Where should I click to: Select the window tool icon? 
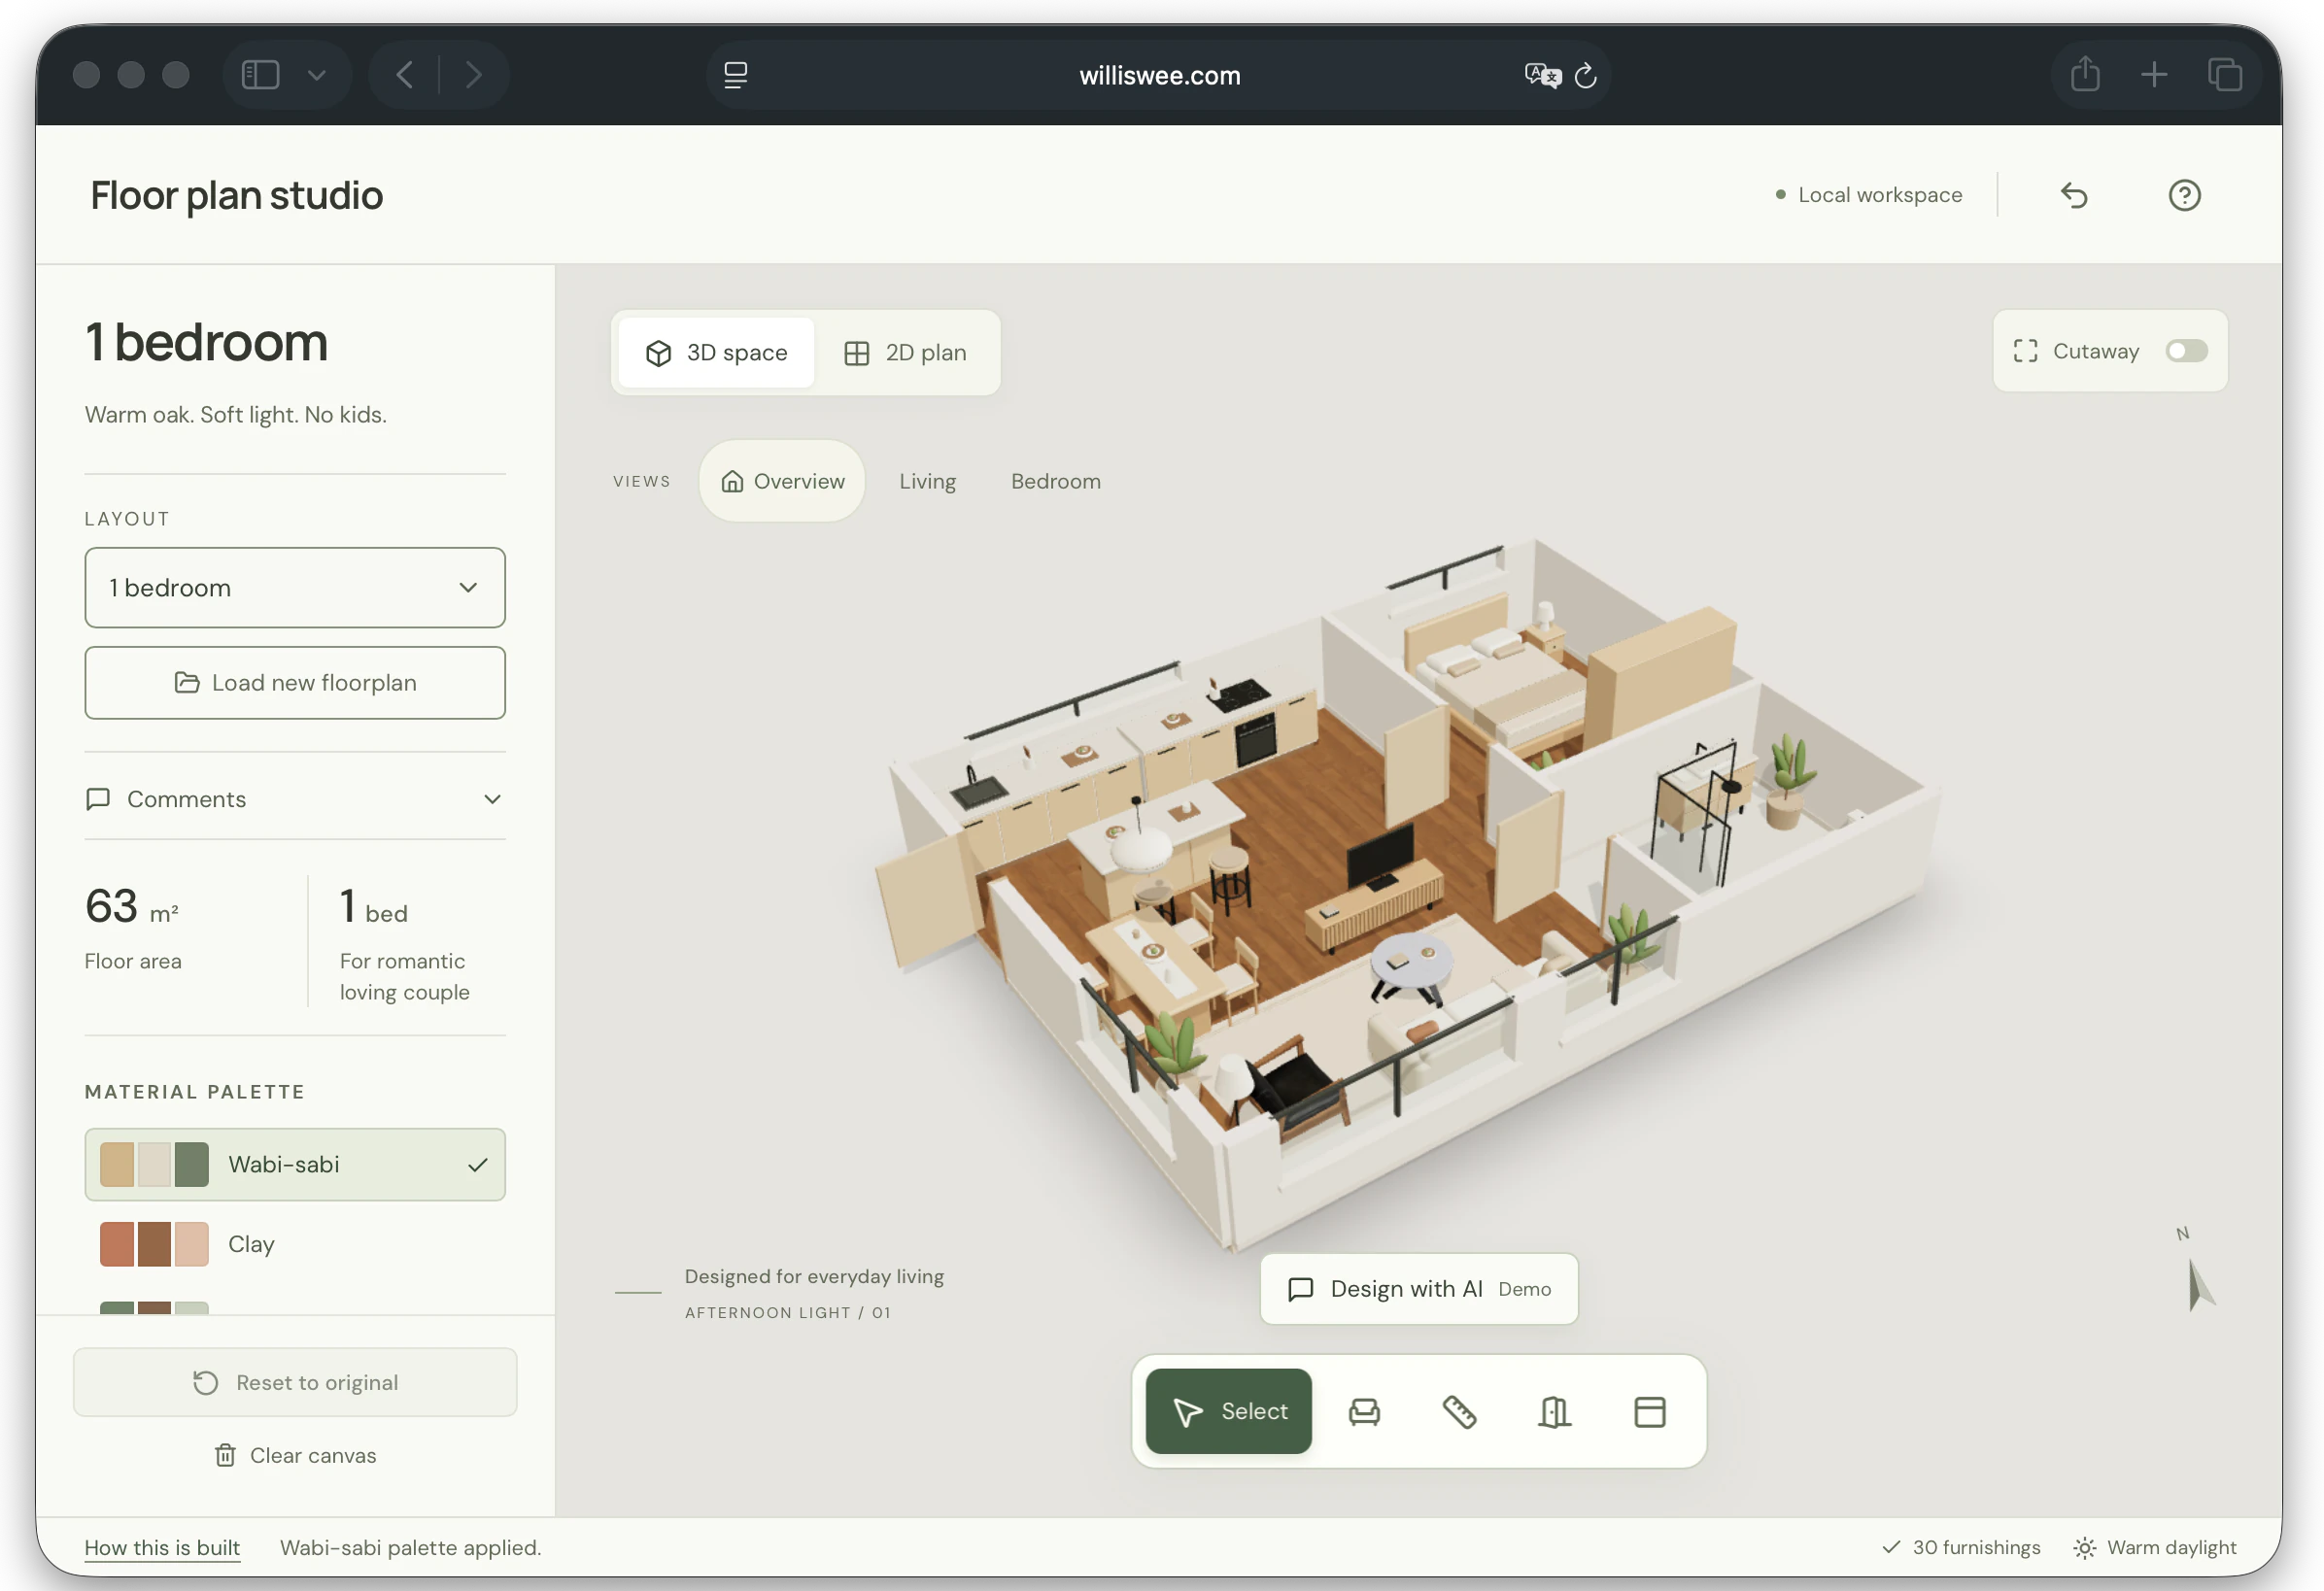click(x=1649, y=1411)
